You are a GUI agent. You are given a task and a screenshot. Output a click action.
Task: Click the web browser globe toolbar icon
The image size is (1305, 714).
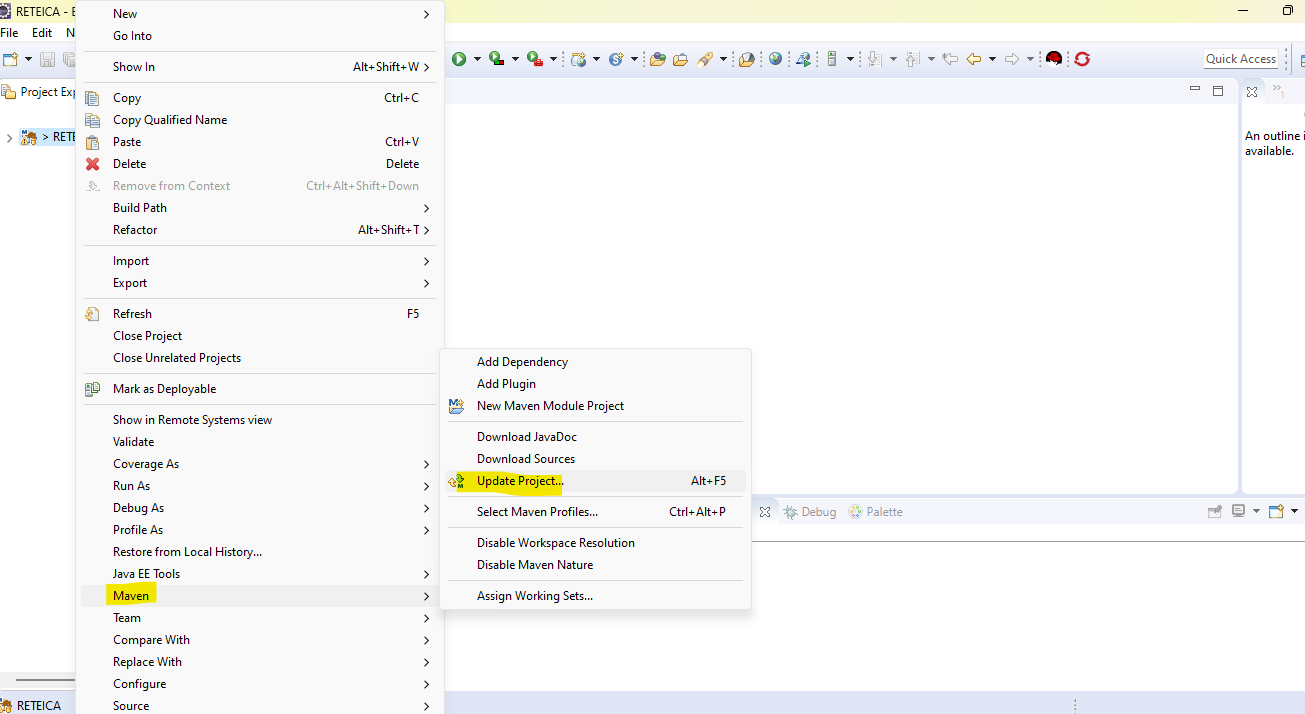coord(776,59)
